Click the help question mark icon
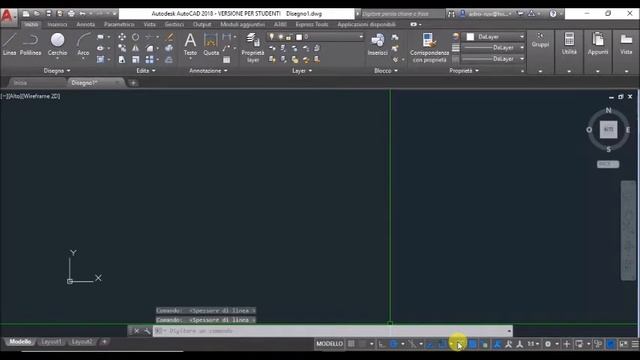The width and height of the screenshot is (640, 360). [553, 13]
